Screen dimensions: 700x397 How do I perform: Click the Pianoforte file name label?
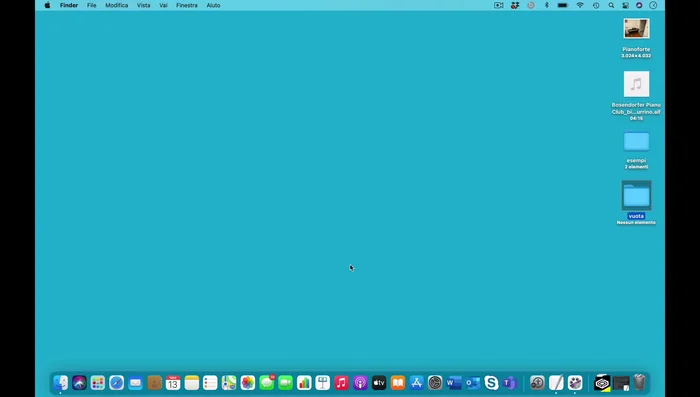coord(636,49)
